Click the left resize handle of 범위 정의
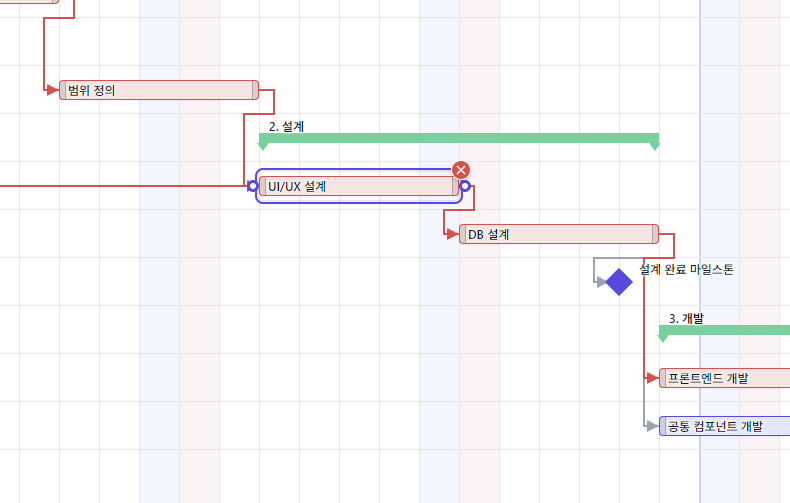This screenshot has width=790, height=503. 63,90
